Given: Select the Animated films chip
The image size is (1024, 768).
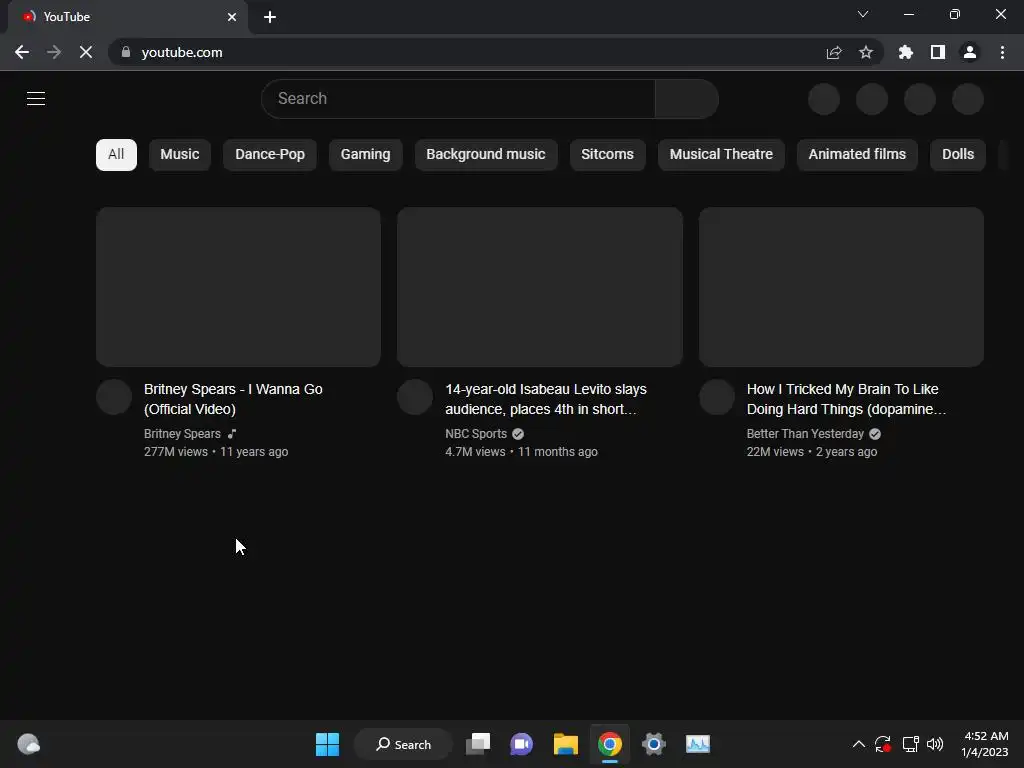Looking at the screenshot, I should [x=857, y=155].
